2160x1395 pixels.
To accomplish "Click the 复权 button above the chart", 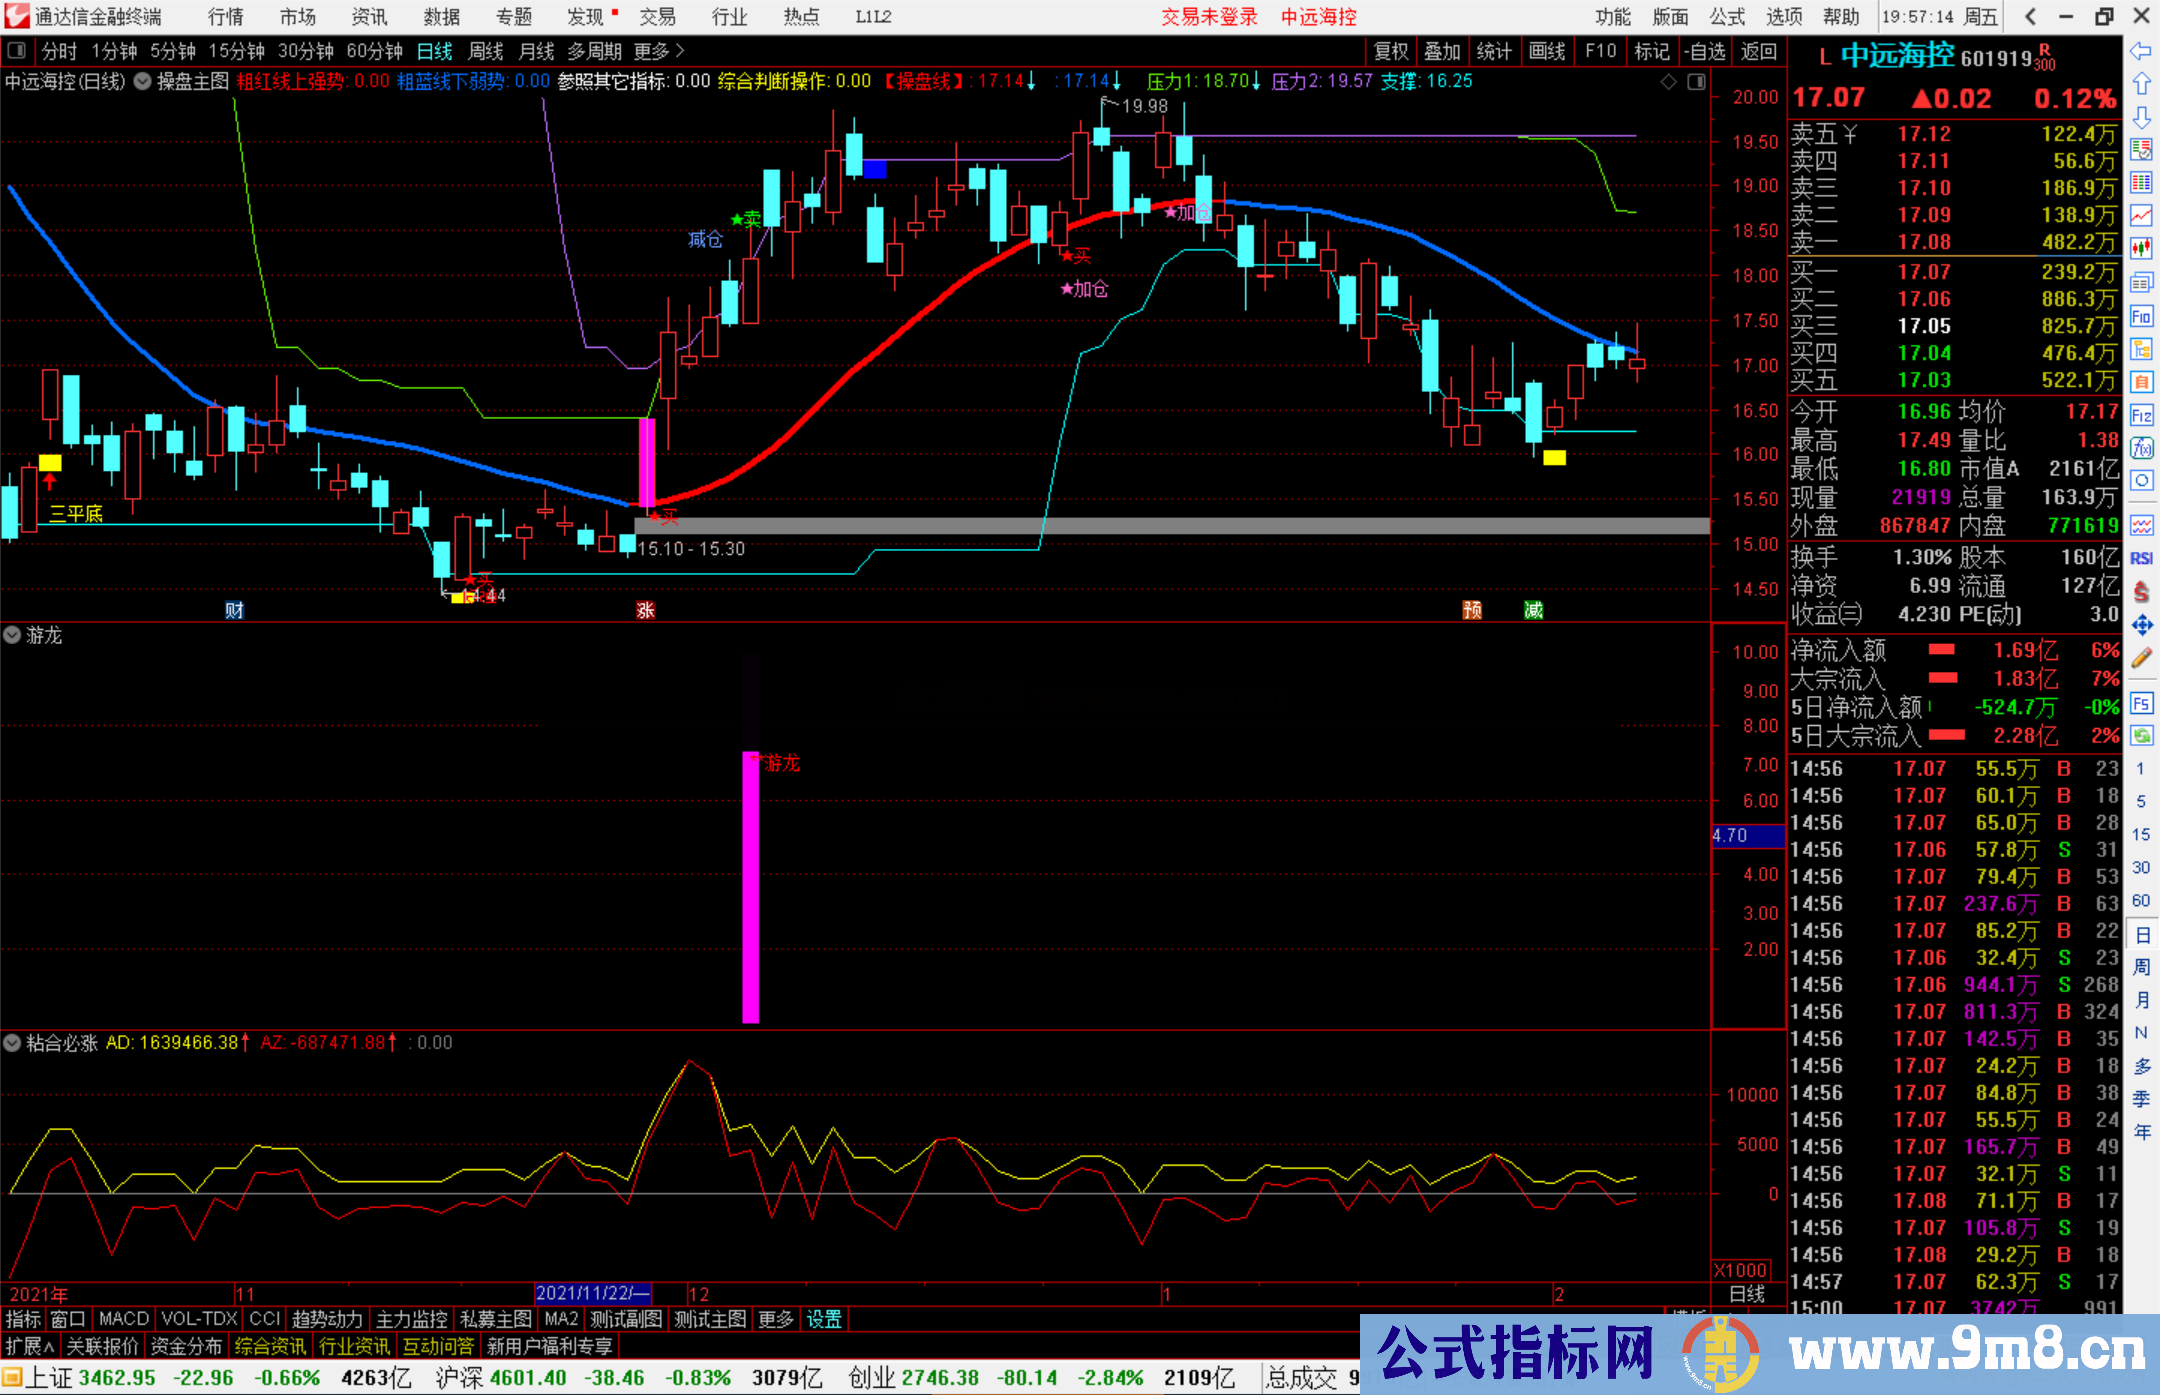I will 1390,51.
